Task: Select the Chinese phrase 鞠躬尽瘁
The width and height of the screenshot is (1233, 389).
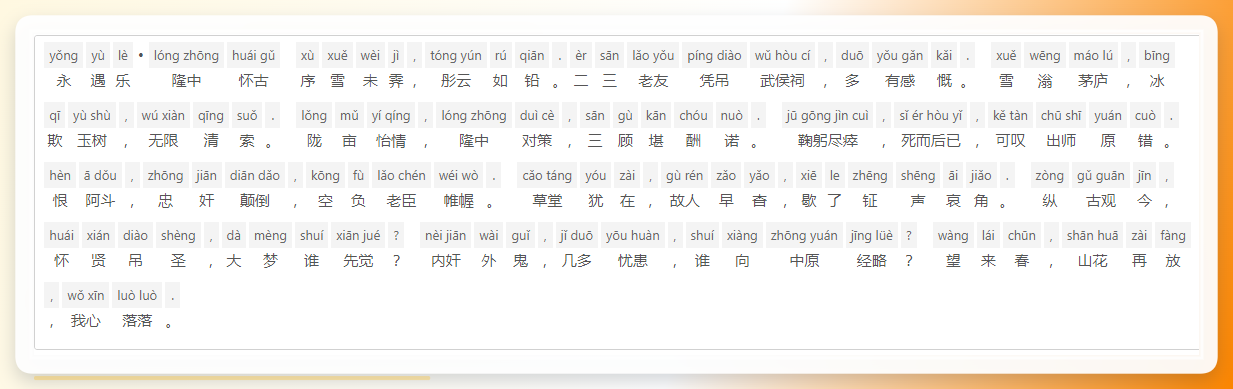Action: click(x=827, y=142)
